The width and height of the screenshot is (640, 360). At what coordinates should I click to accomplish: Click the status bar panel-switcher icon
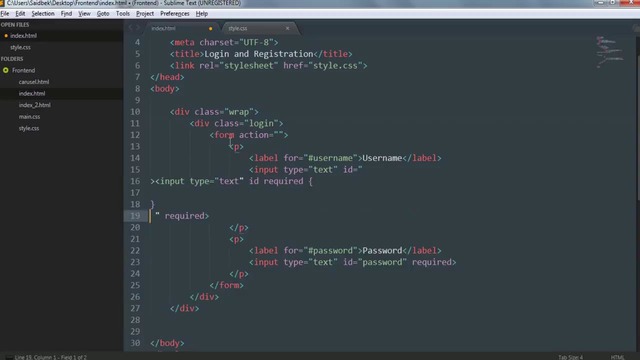point(8,357)
